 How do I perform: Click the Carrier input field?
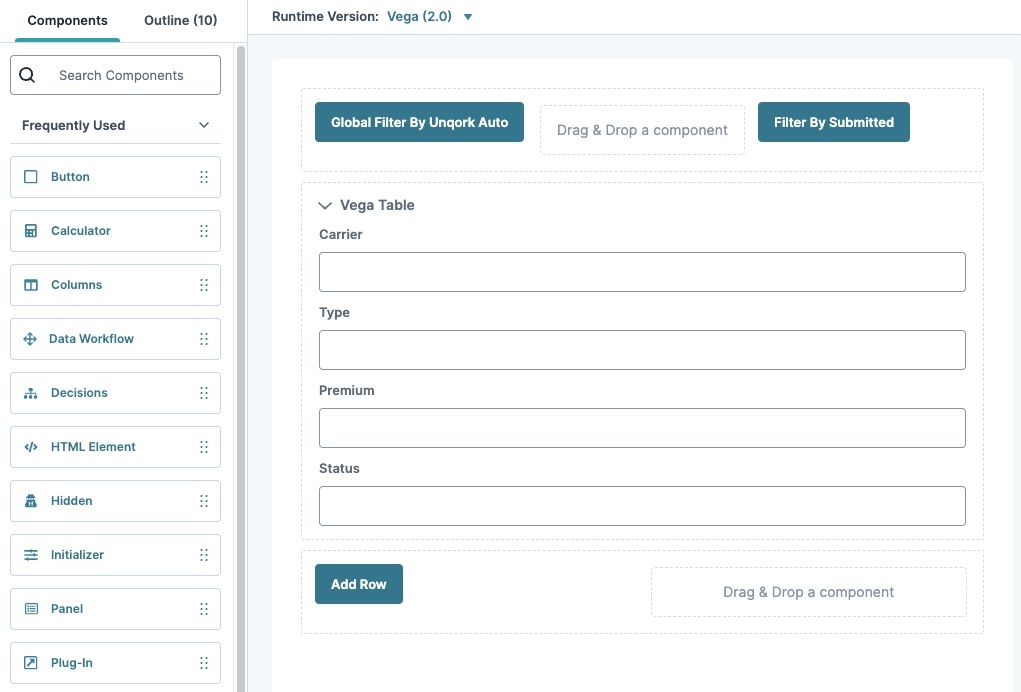[642, 272]
